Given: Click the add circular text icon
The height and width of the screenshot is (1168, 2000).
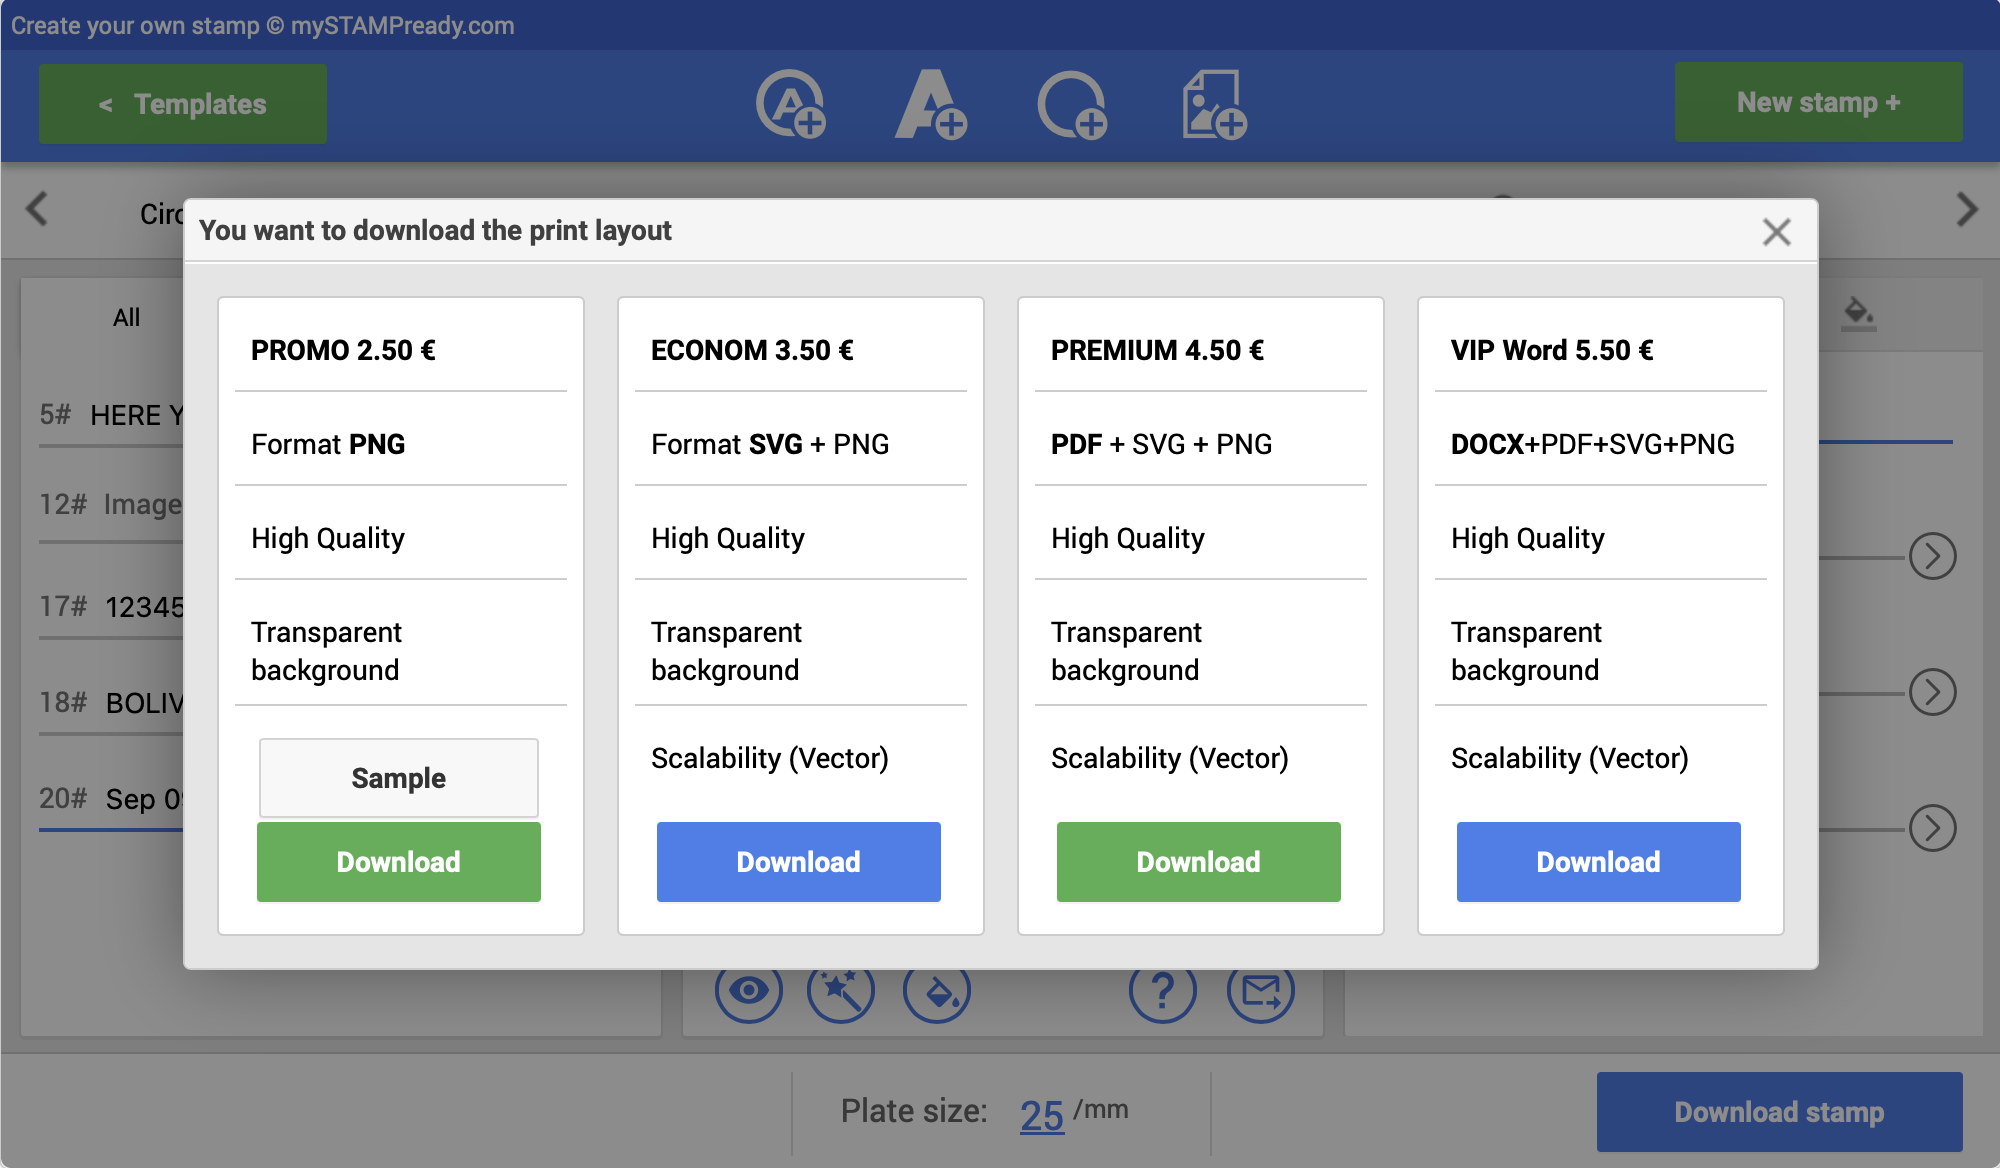Looking at the screenshot, I should coord(790,104).
